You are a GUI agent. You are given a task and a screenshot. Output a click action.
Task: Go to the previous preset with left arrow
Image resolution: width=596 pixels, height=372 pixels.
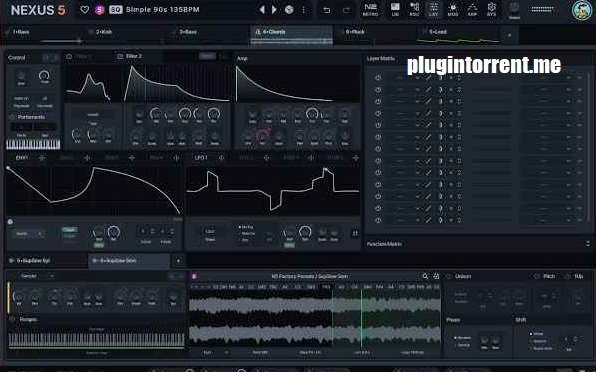[x=262, y=9]
